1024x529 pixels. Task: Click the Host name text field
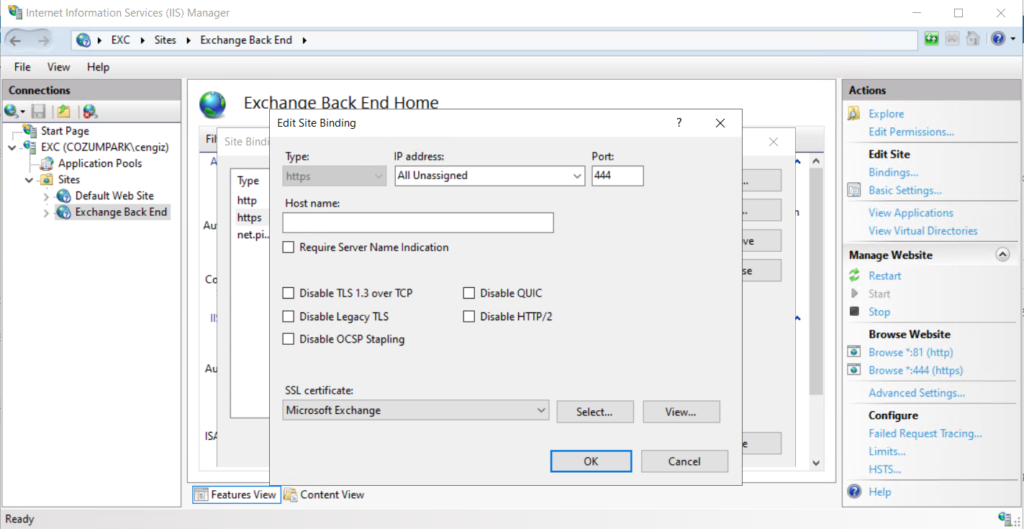[x=418, y=223]
